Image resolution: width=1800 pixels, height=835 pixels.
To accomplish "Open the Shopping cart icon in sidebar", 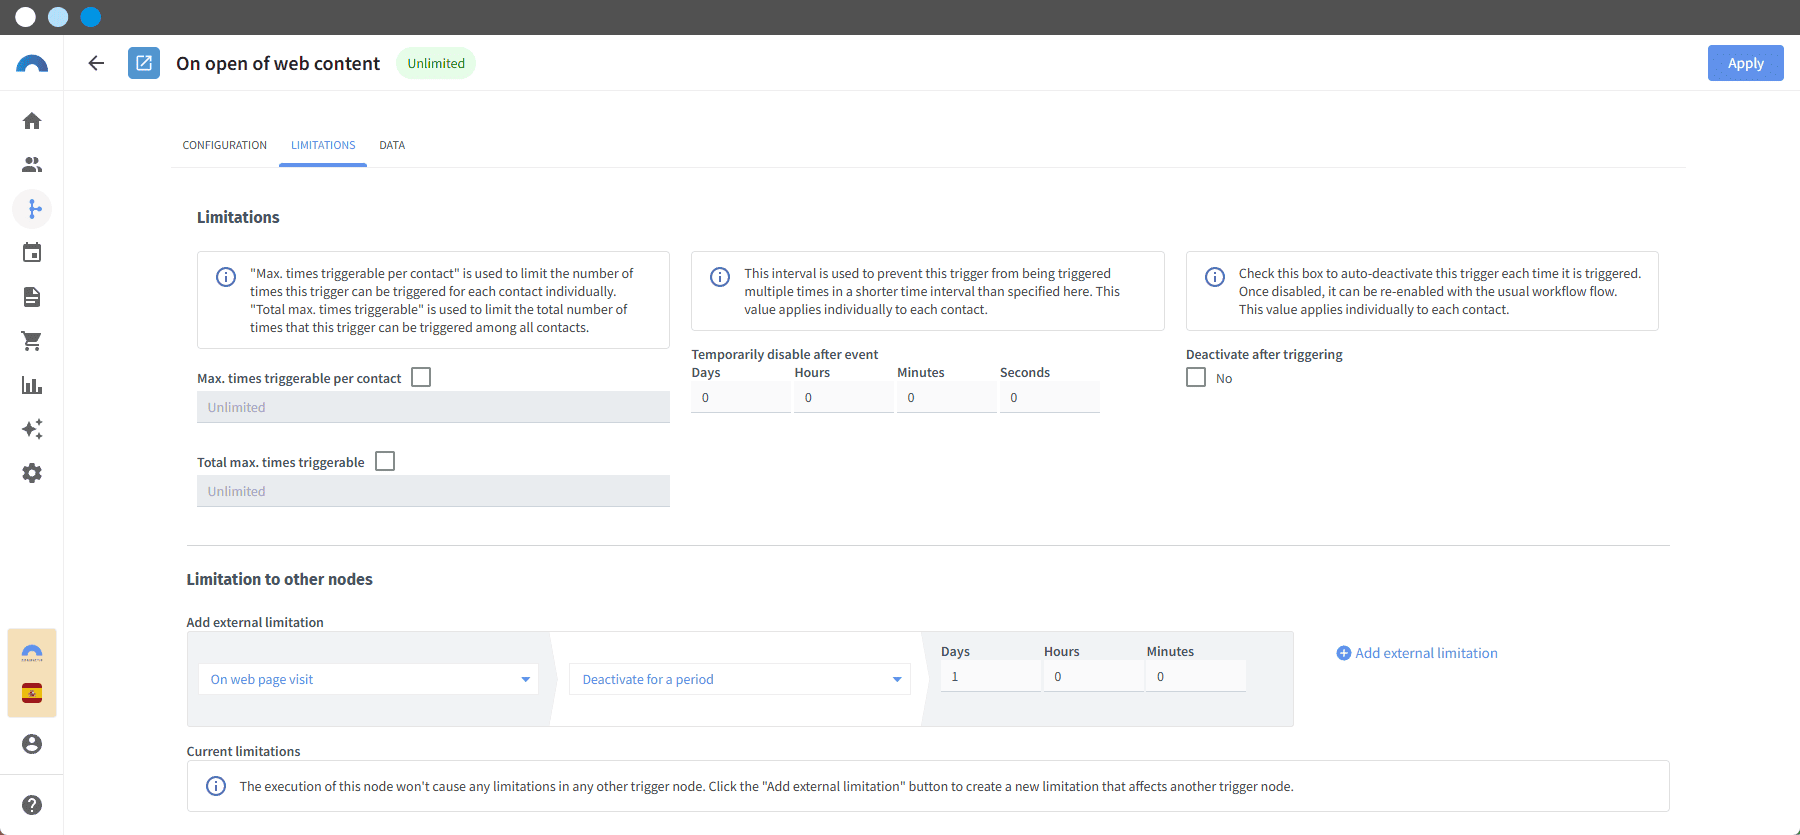I will coord(32,341).
